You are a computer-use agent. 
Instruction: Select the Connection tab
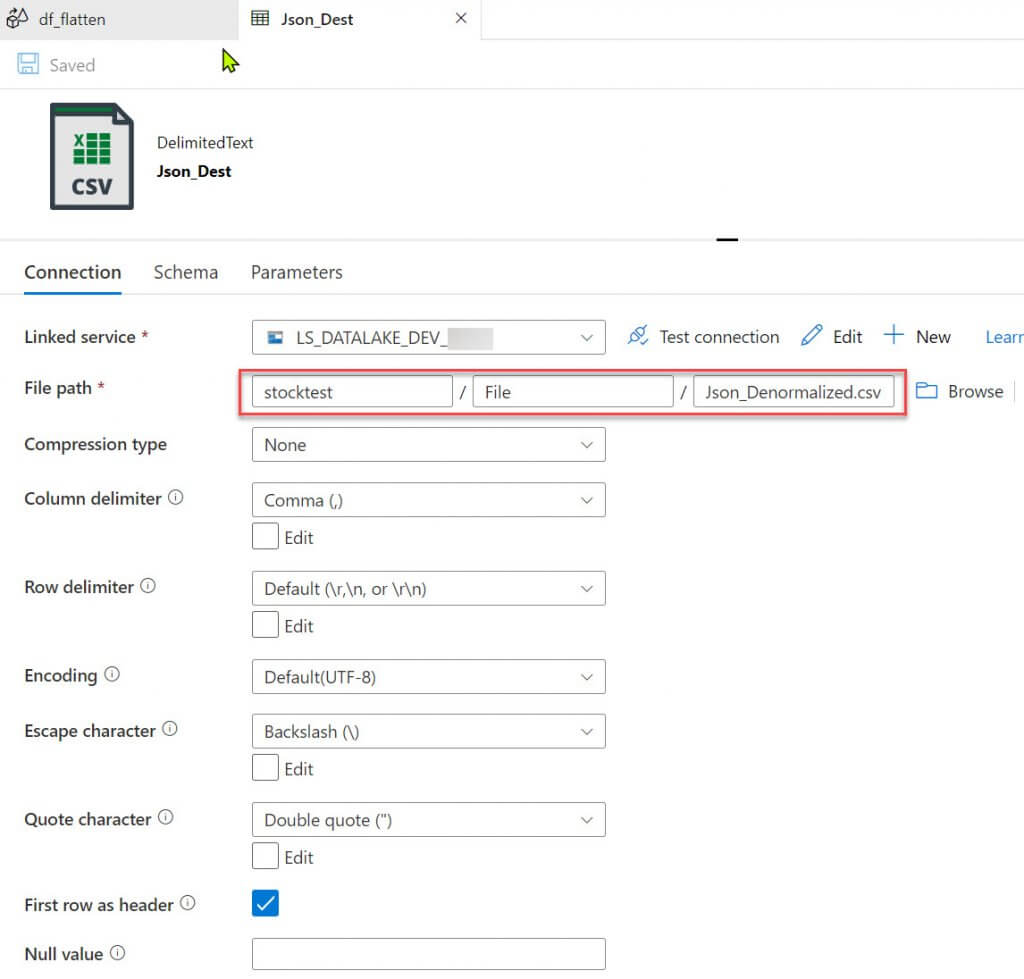[x=72, y=272]
